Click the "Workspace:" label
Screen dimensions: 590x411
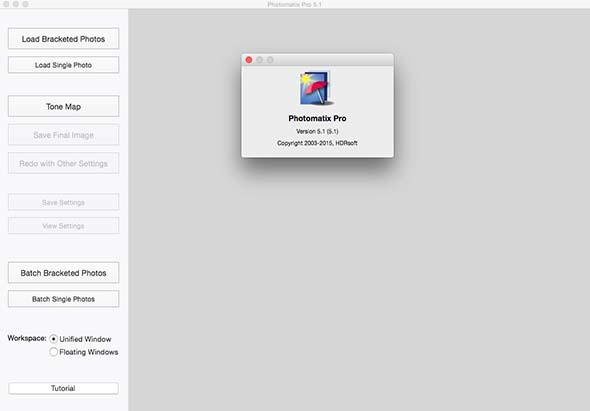click(x=27, y=338)
